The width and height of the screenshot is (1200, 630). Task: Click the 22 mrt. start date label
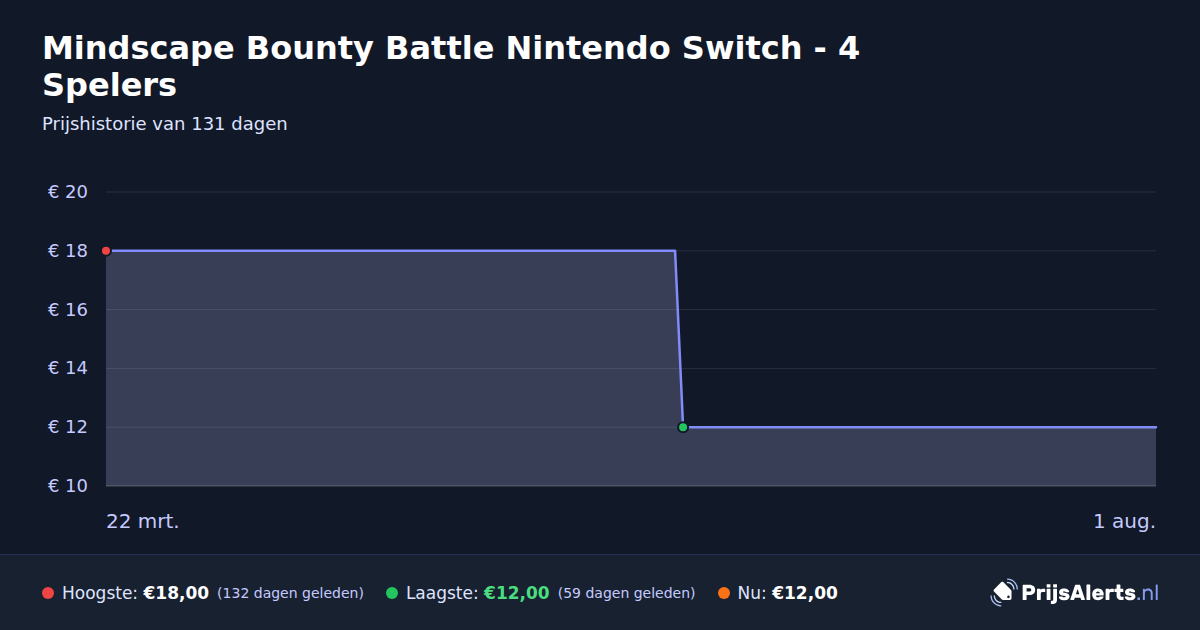(x=143, y=521)
